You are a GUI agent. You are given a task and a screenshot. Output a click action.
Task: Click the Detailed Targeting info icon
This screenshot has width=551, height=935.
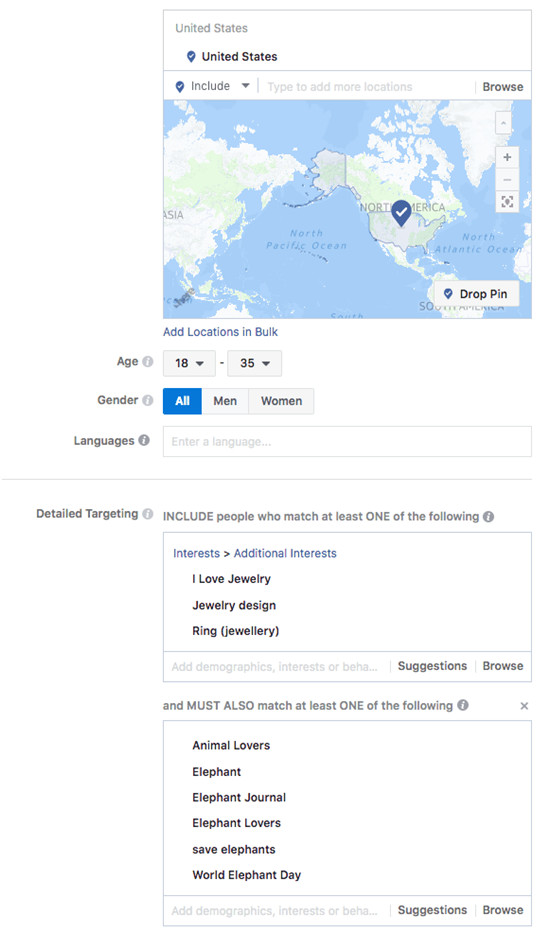pyautogui.click(x=148, y=513)
